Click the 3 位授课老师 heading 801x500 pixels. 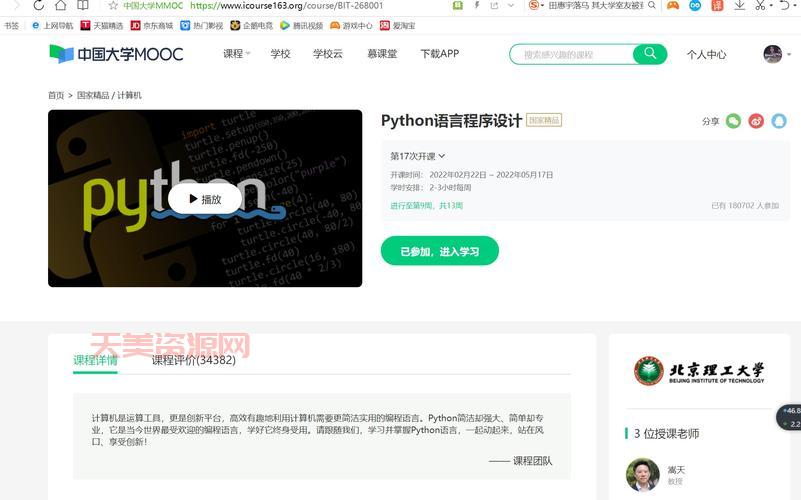[x=667, y=434]
